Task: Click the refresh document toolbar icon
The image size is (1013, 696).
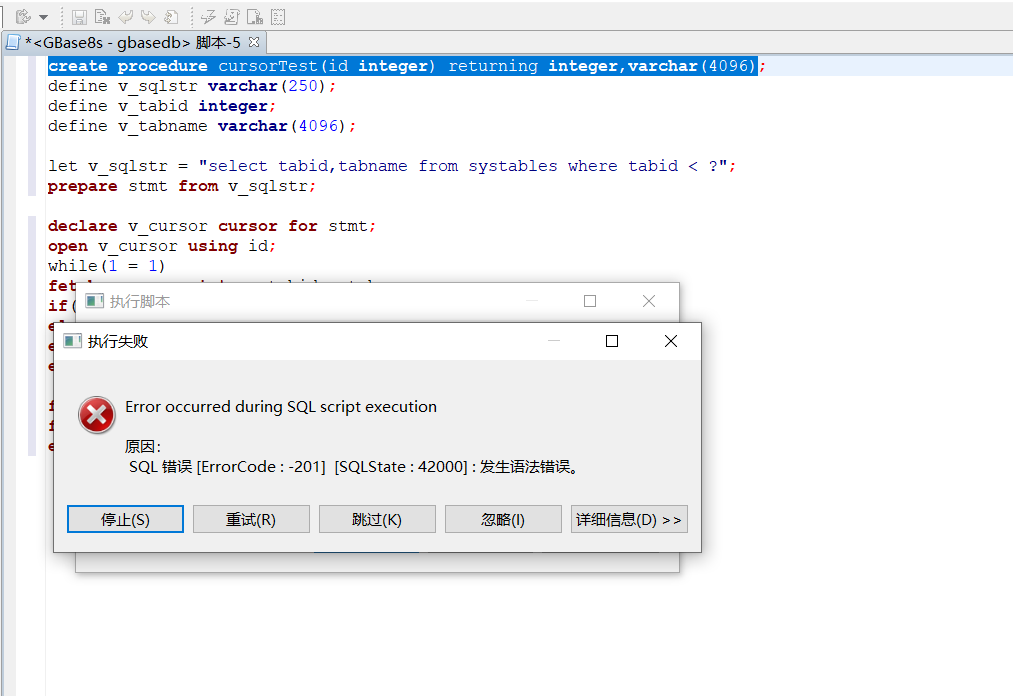Action: (171, 17)
